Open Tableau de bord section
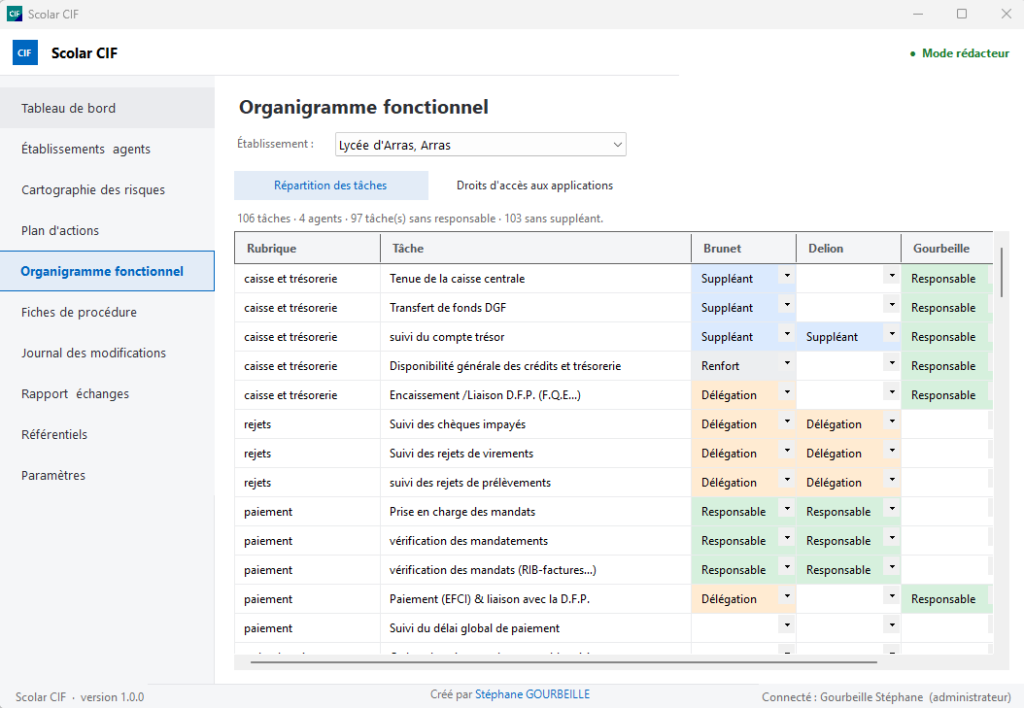This screenshot has width=1024, height=708. point(107,108)
